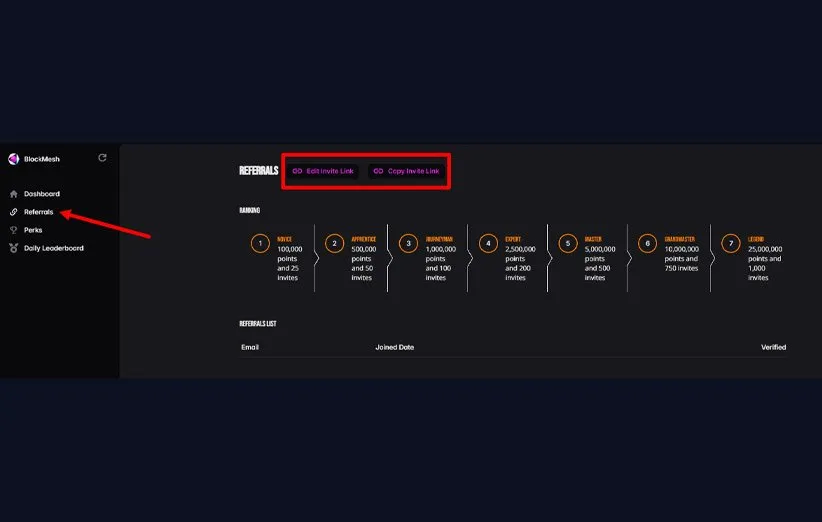Click the Verified column header
The height and width of the screenshot is (522, 822).
tap(773, 347)
